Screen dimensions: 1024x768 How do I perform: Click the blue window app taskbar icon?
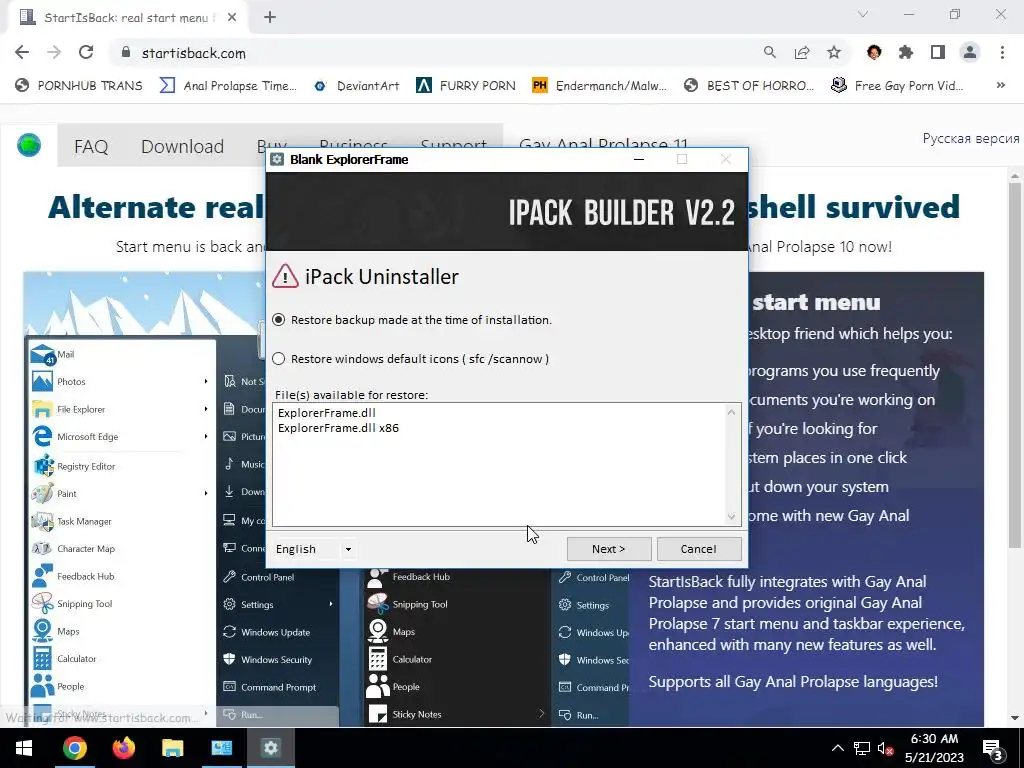click(221, 748)
